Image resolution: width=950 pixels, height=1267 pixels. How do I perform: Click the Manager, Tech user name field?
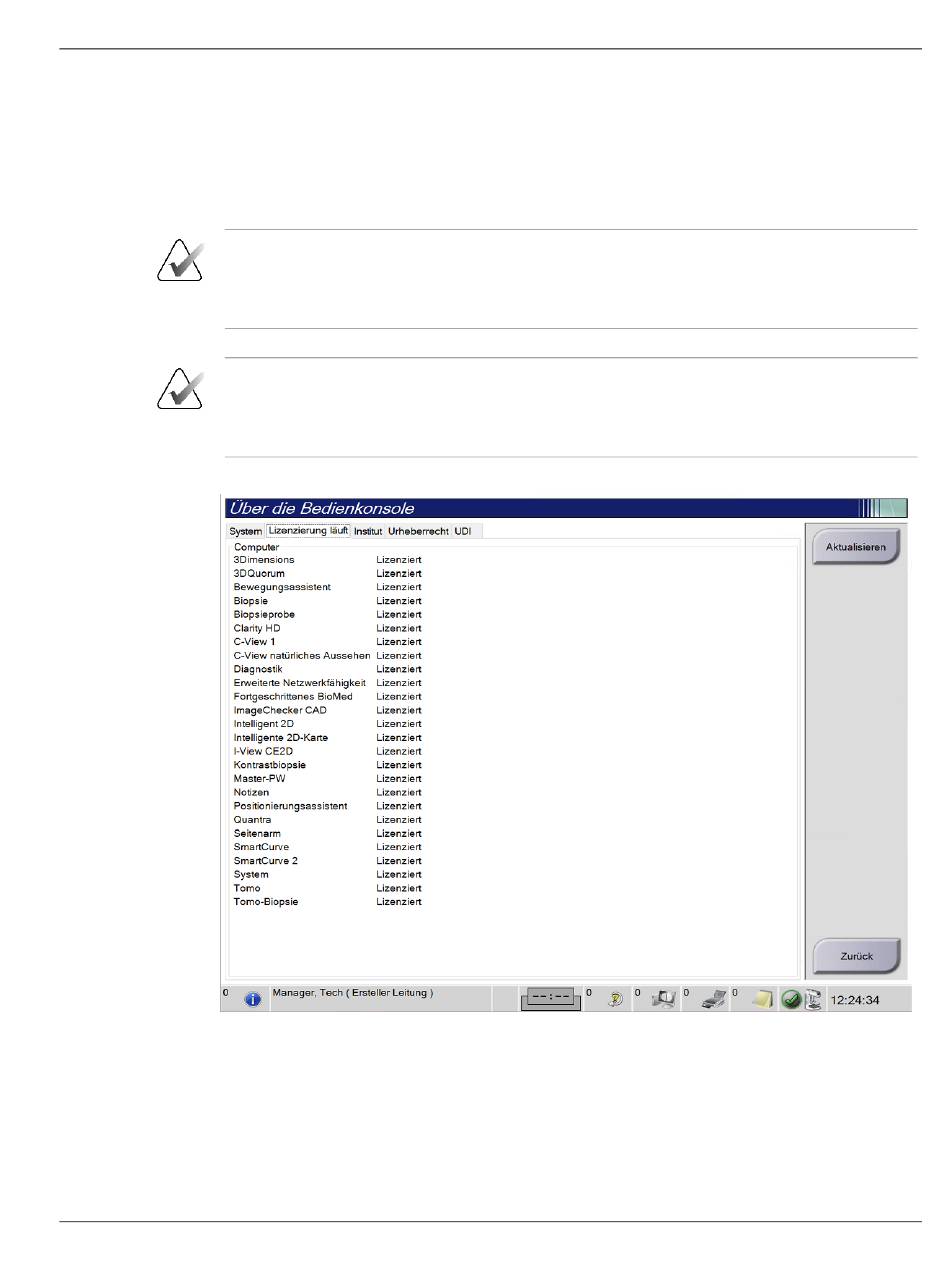point(353,995)
